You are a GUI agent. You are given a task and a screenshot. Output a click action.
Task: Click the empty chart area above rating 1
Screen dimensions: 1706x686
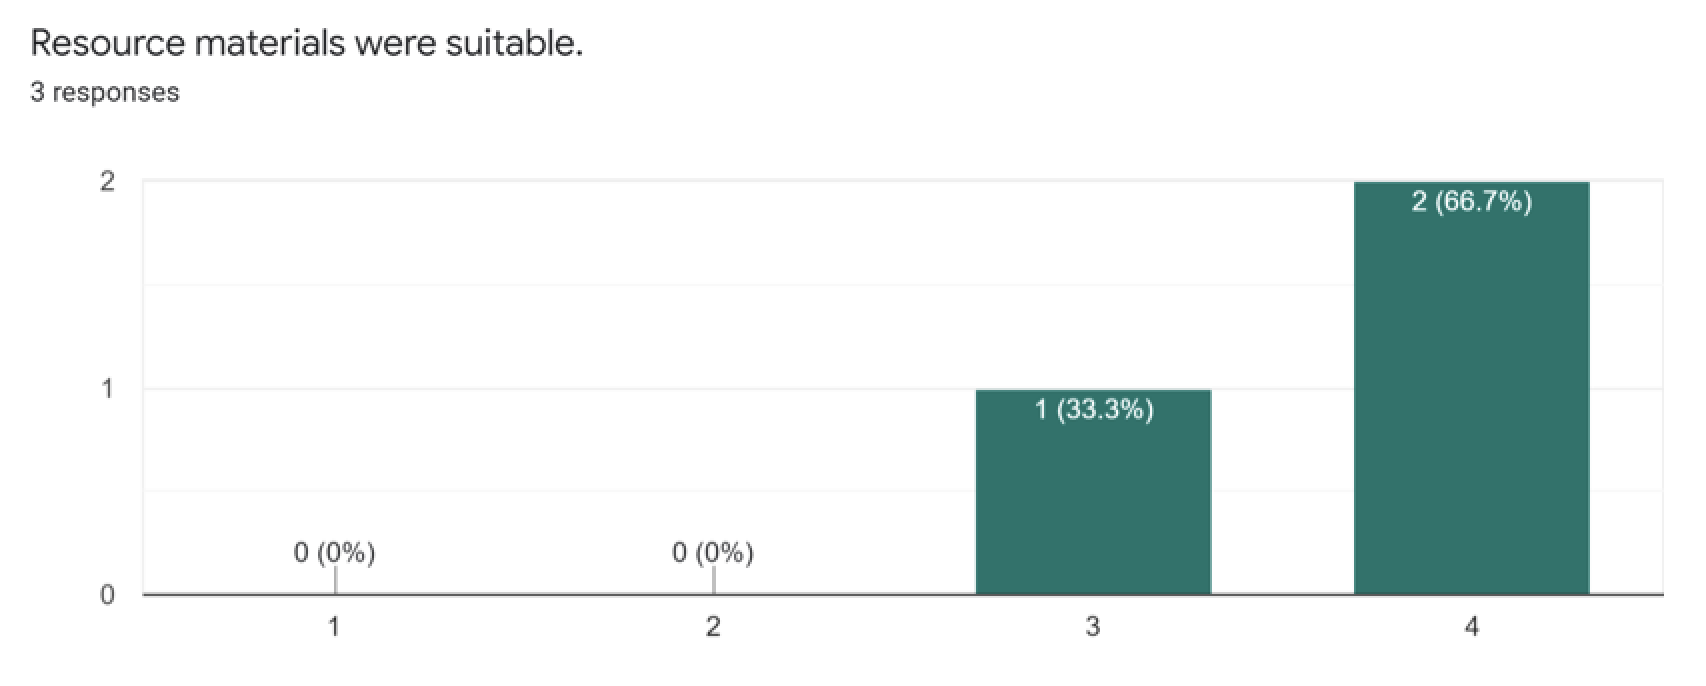334,360
